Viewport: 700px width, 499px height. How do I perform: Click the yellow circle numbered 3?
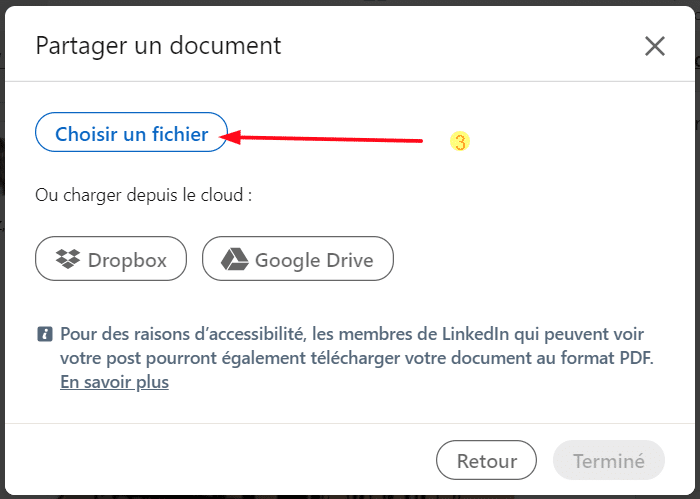(460, 141)
